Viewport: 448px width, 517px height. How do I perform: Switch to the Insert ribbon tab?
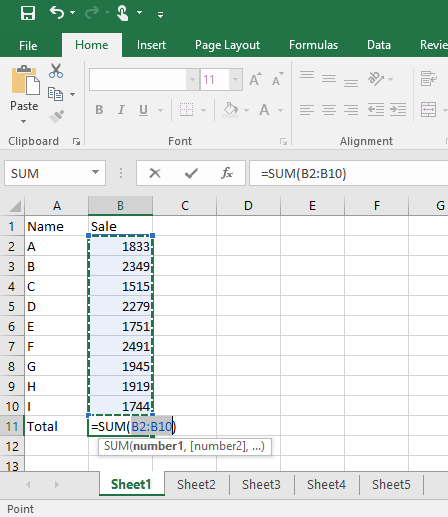tap(151, 45)
